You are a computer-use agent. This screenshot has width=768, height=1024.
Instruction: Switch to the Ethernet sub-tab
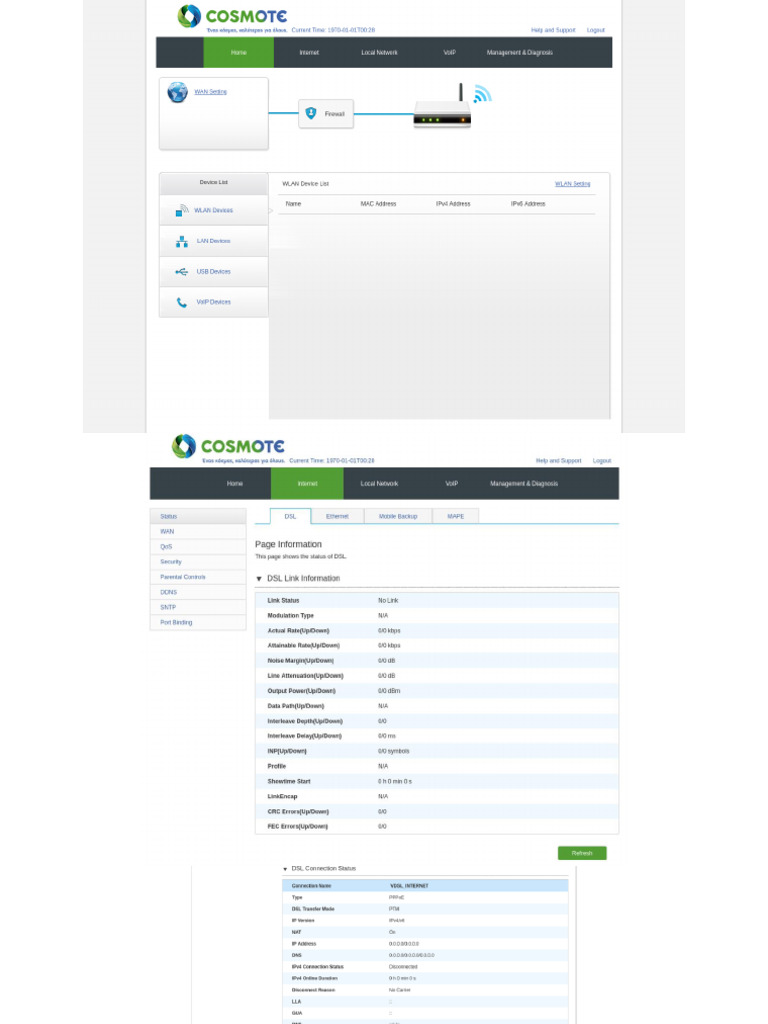[337, 516]
